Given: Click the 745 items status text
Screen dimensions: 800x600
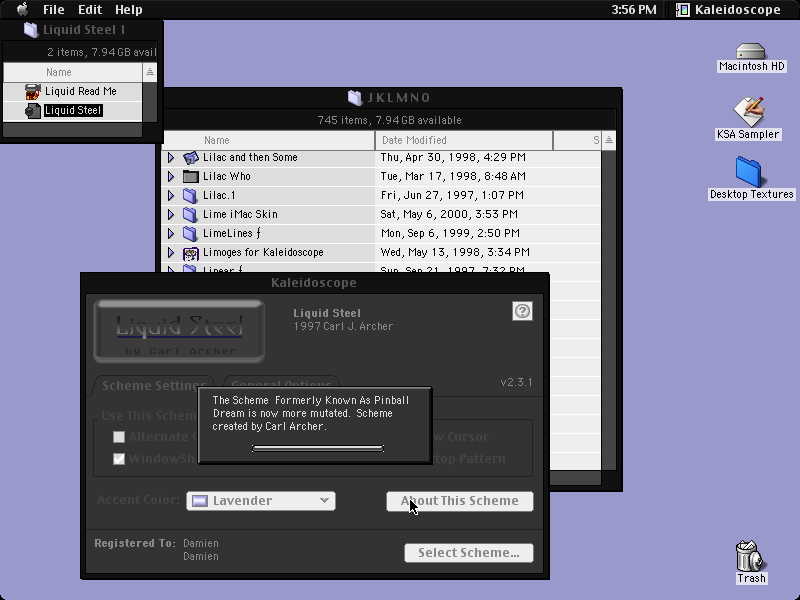Looking at the screenshot, I should [x=389, y=120].
